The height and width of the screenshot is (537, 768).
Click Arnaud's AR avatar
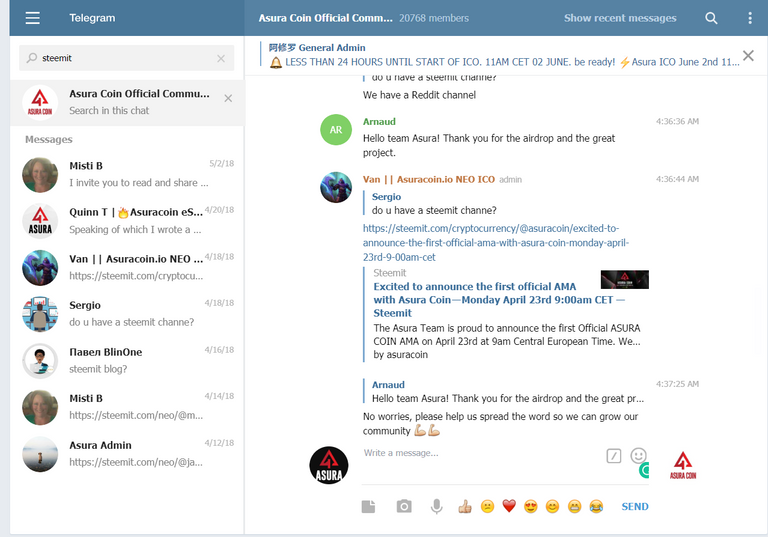click(336, 130)
